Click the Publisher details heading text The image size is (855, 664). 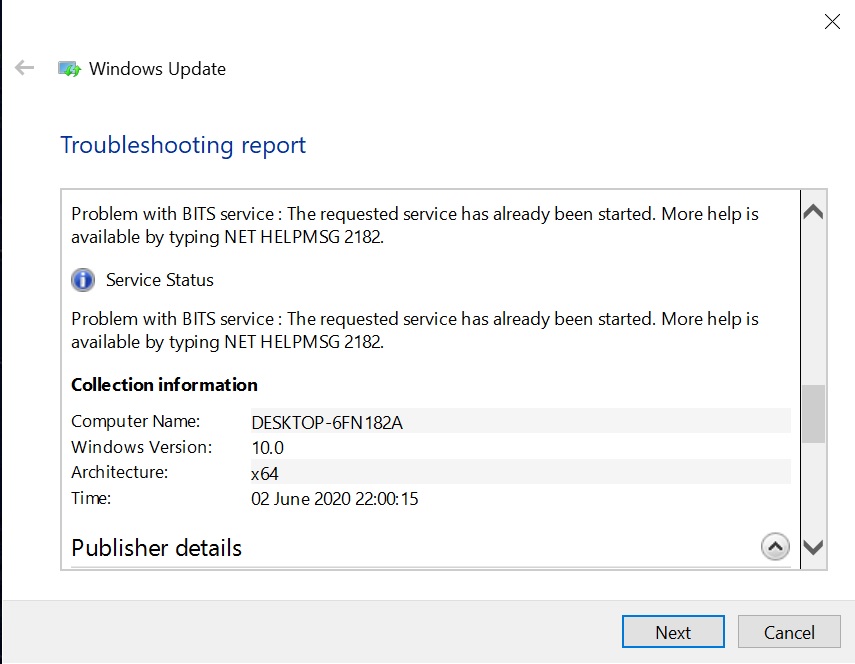[x=156, y=548]
